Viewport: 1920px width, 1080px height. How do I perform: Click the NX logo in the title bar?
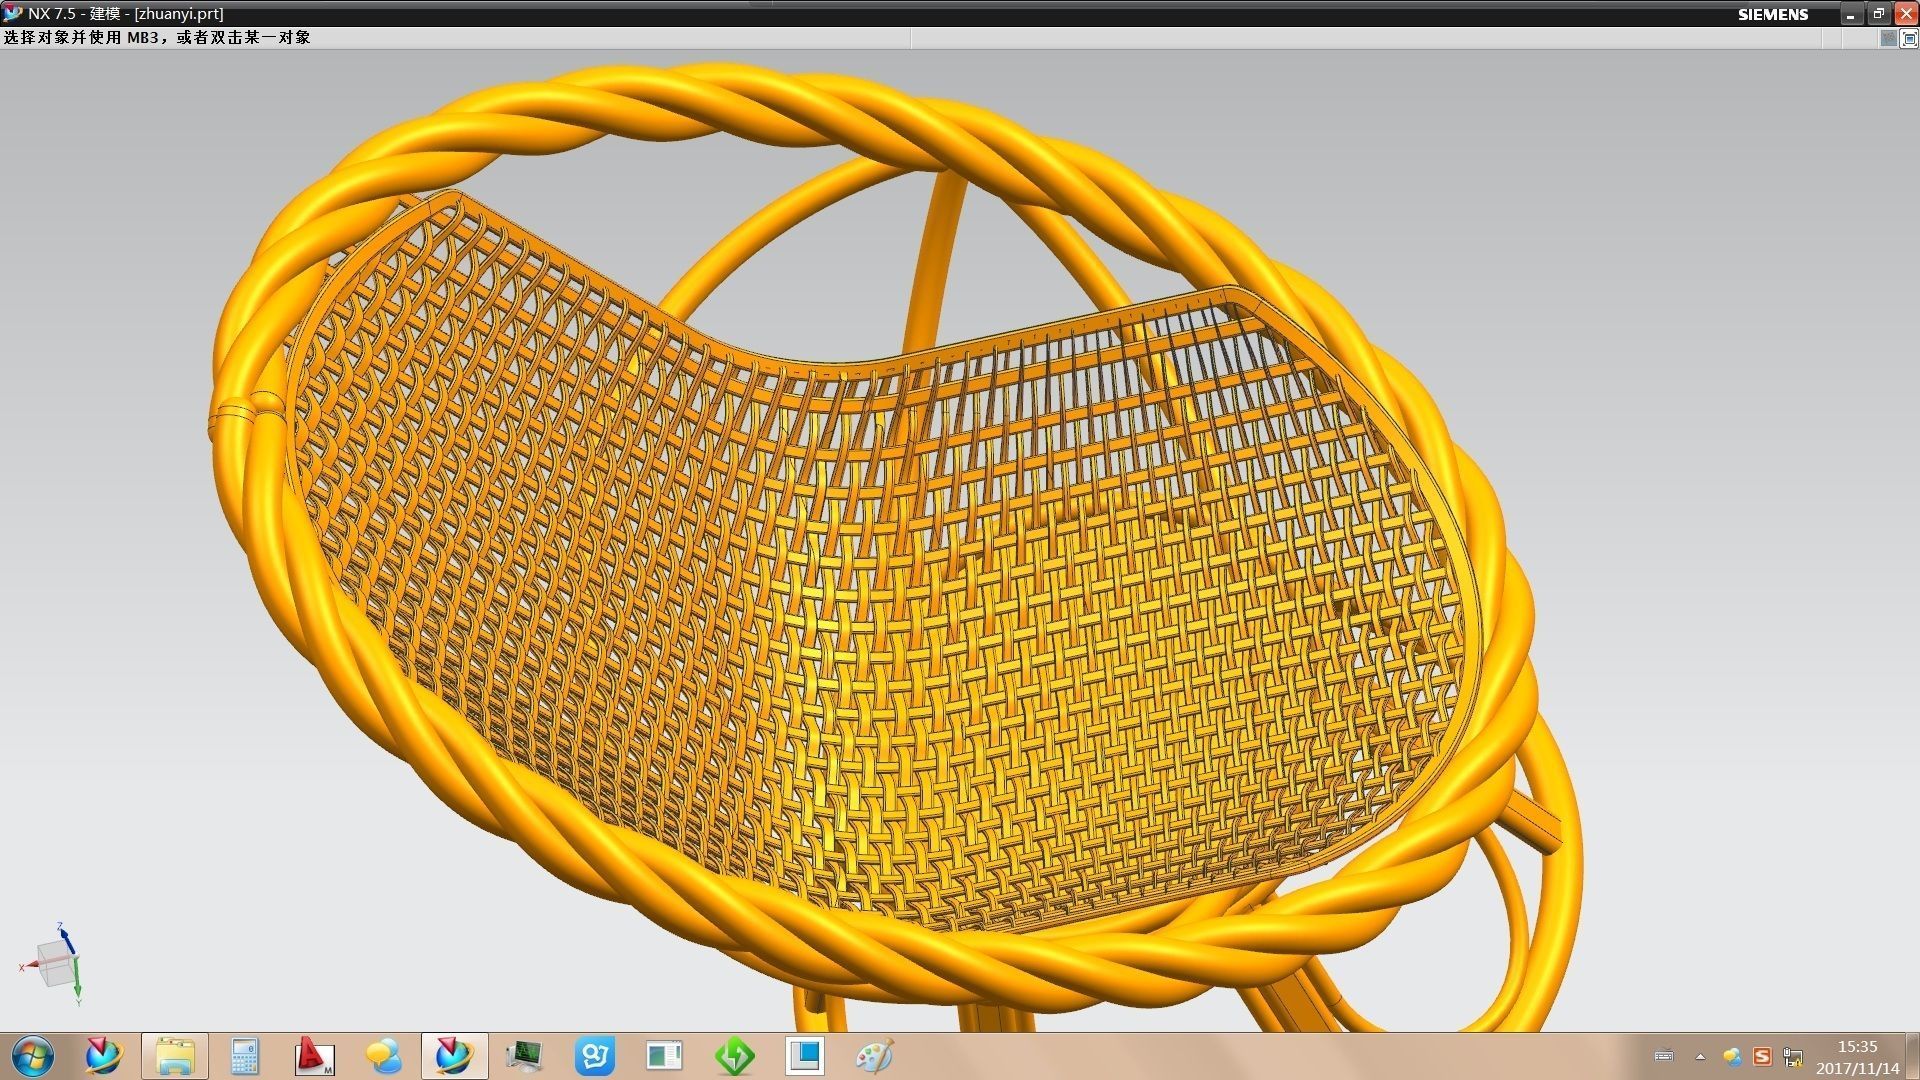pyautogui.click(x=12, y=14)
